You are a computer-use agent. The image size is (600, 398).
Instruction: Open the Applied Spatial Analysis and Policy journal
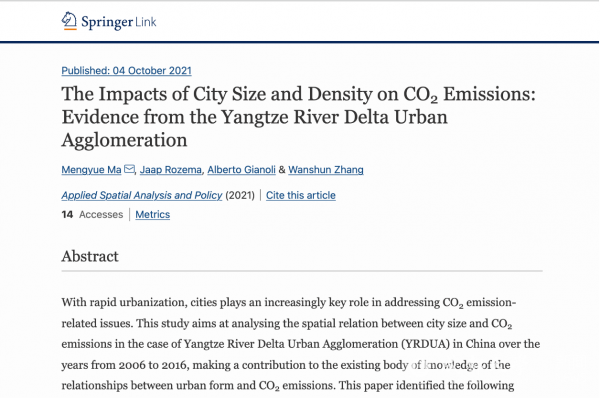(x=142, y=195)
